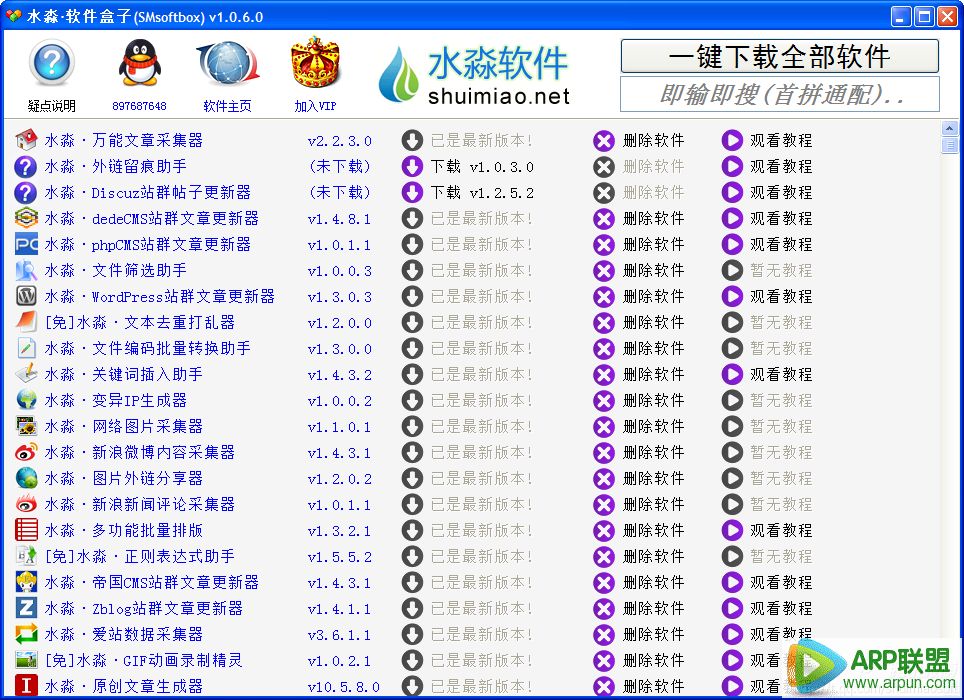Click the scrollbar up arrow
Screen dimensions: 964x700
949,128
